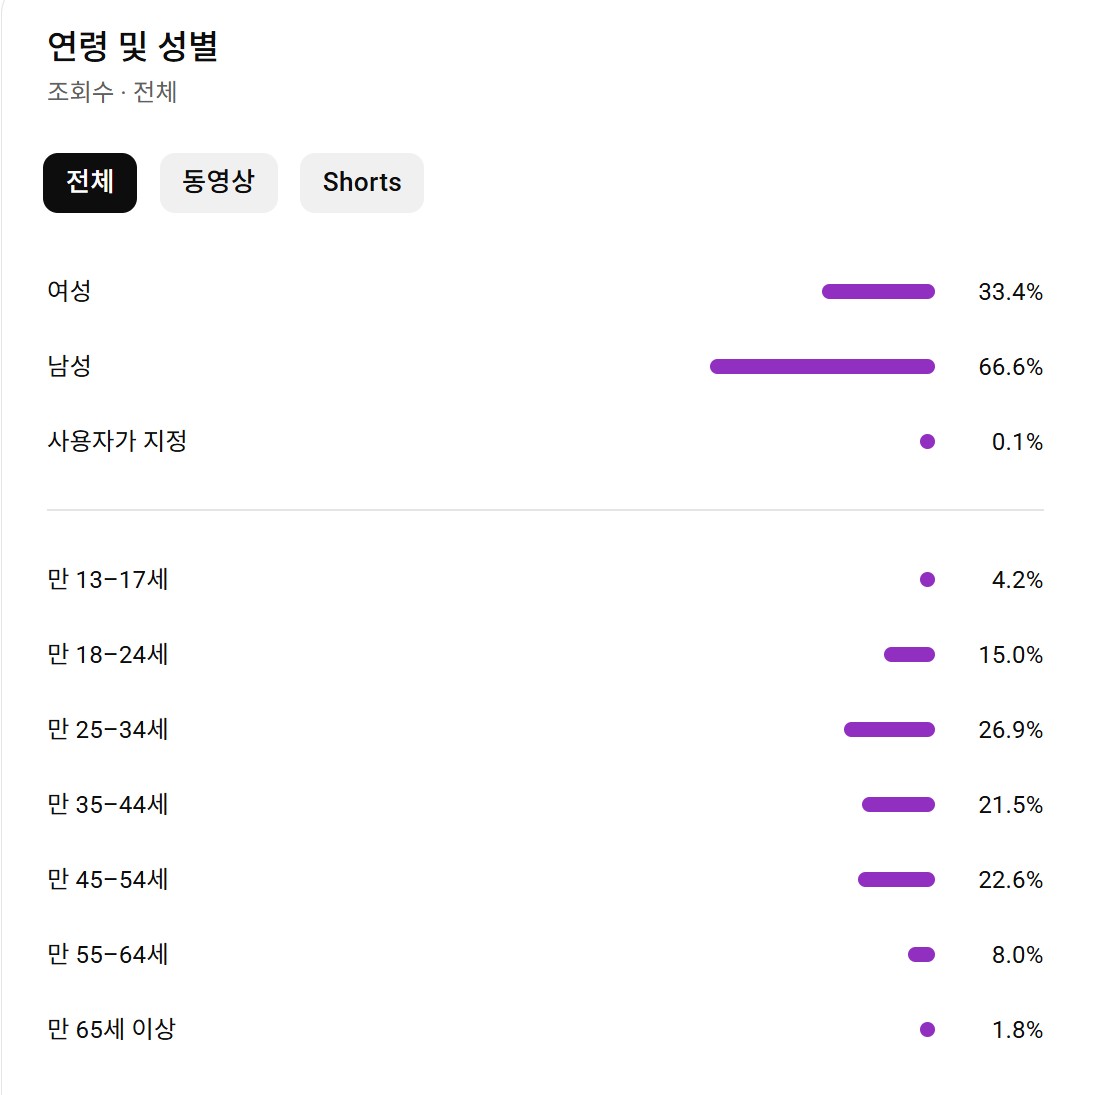Switch to the 동영상 tab

point(218,182)
